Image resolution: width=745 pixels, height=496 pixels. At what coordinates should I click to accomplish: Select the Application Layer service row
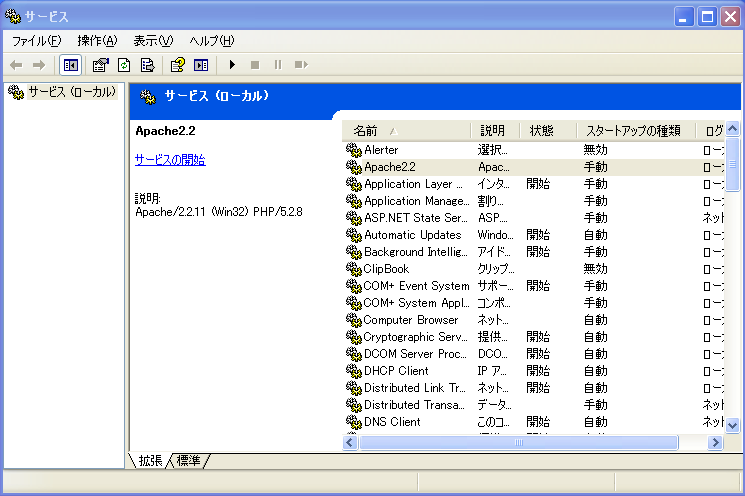[x=533, y=184]
